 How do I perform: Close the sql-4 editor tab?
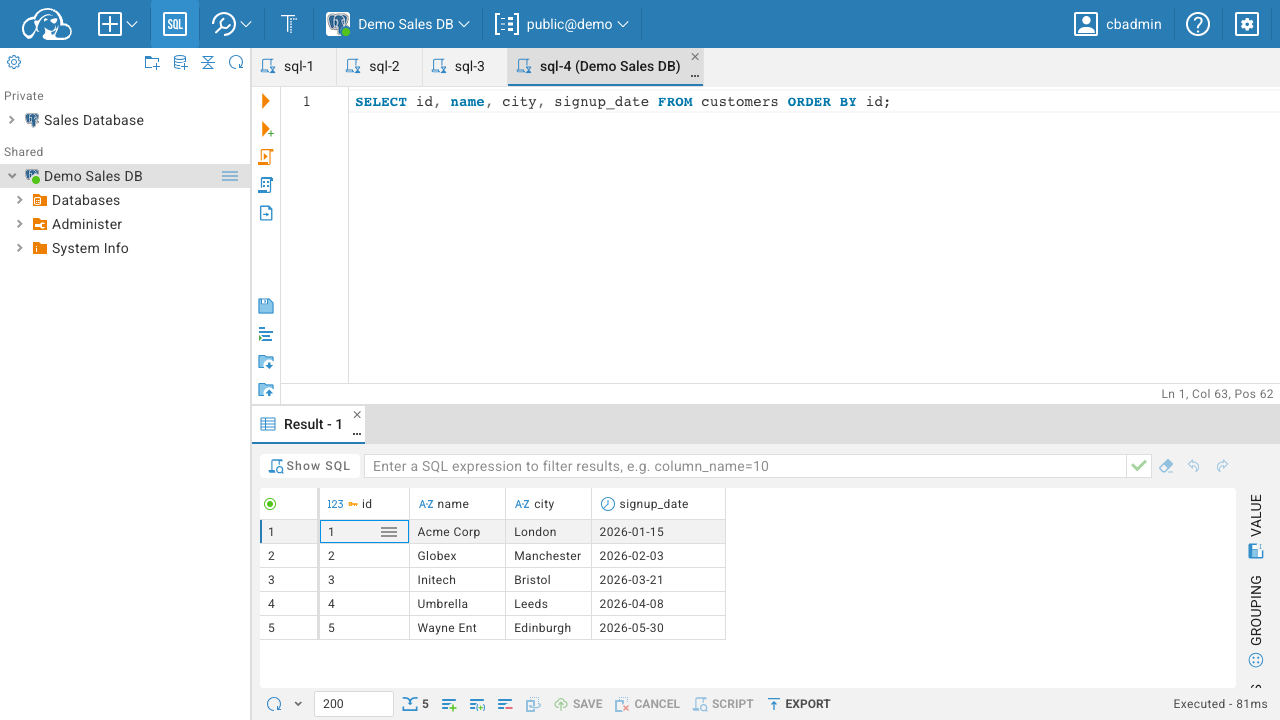tap(695, 57)
